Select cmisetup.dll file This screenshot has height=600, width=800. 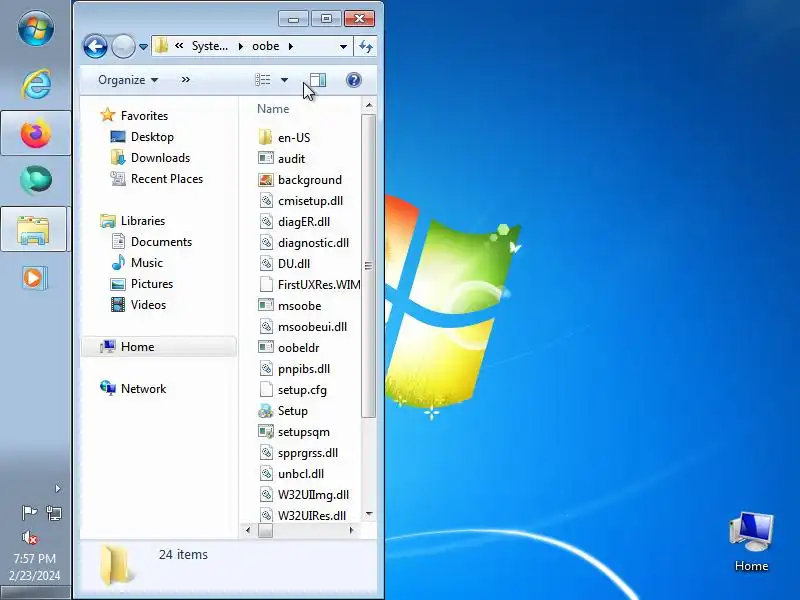point(310,201)
